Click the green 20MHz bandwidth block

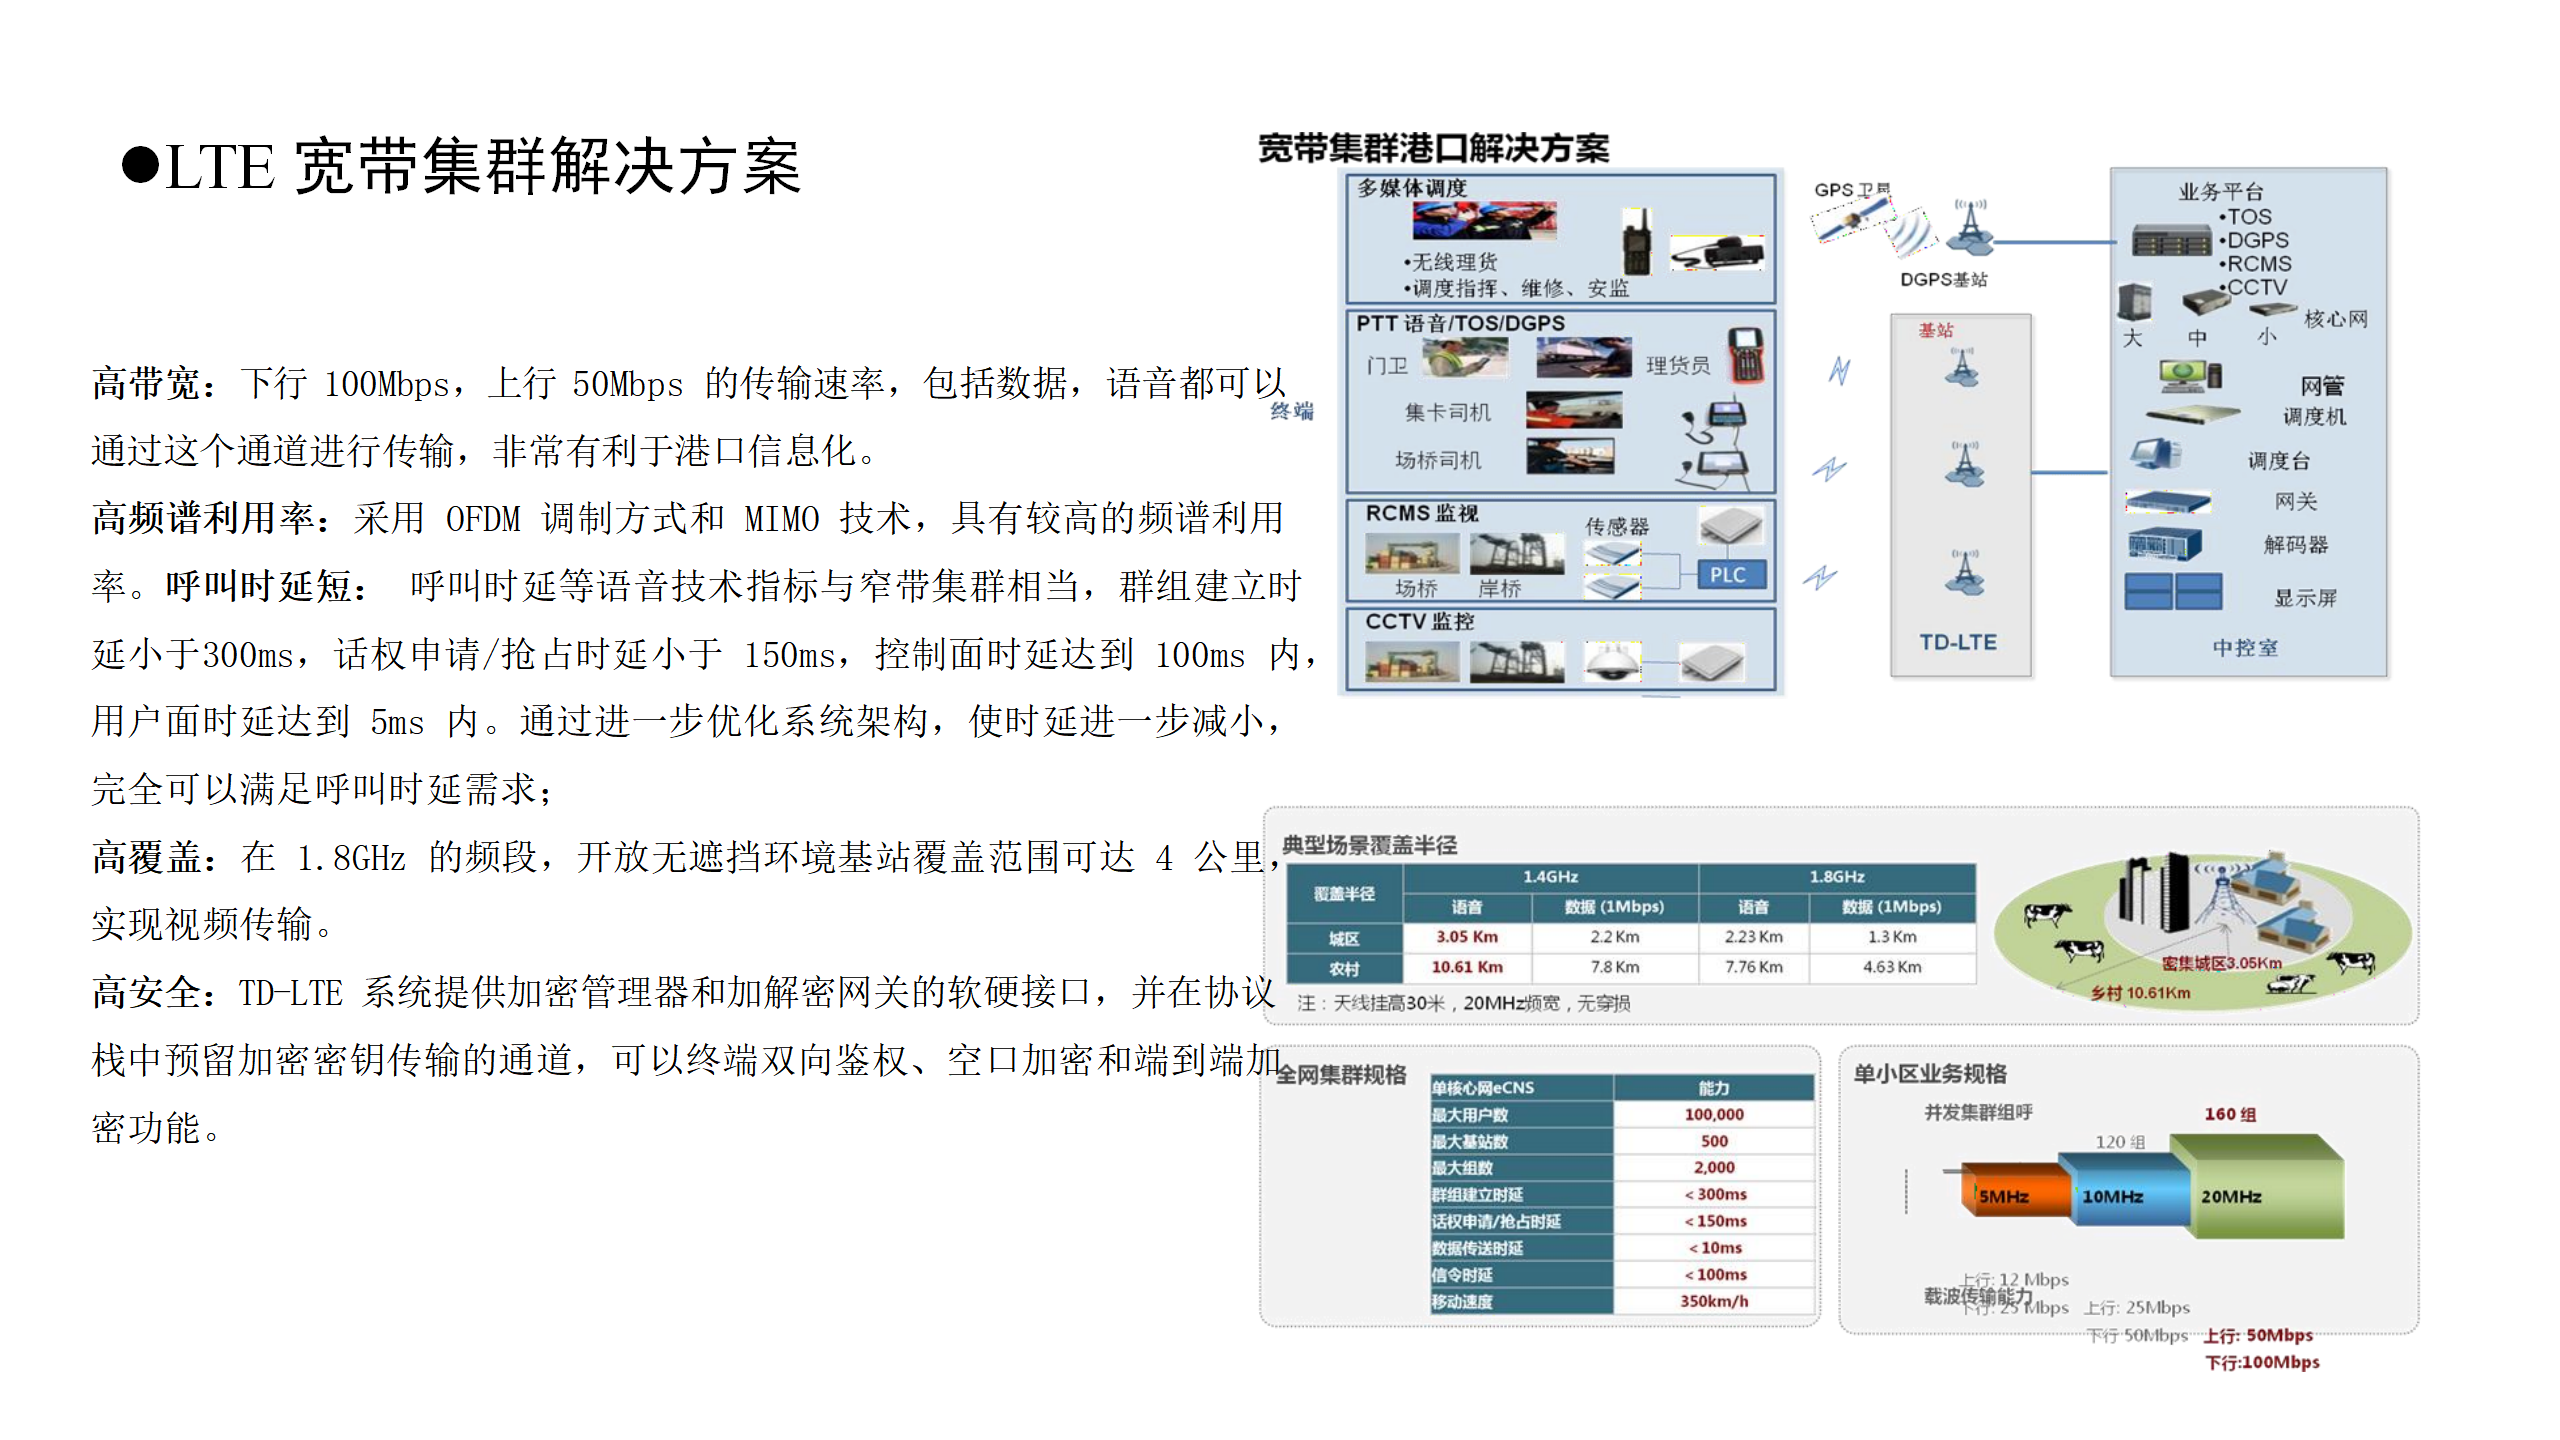[2258, 1186]
